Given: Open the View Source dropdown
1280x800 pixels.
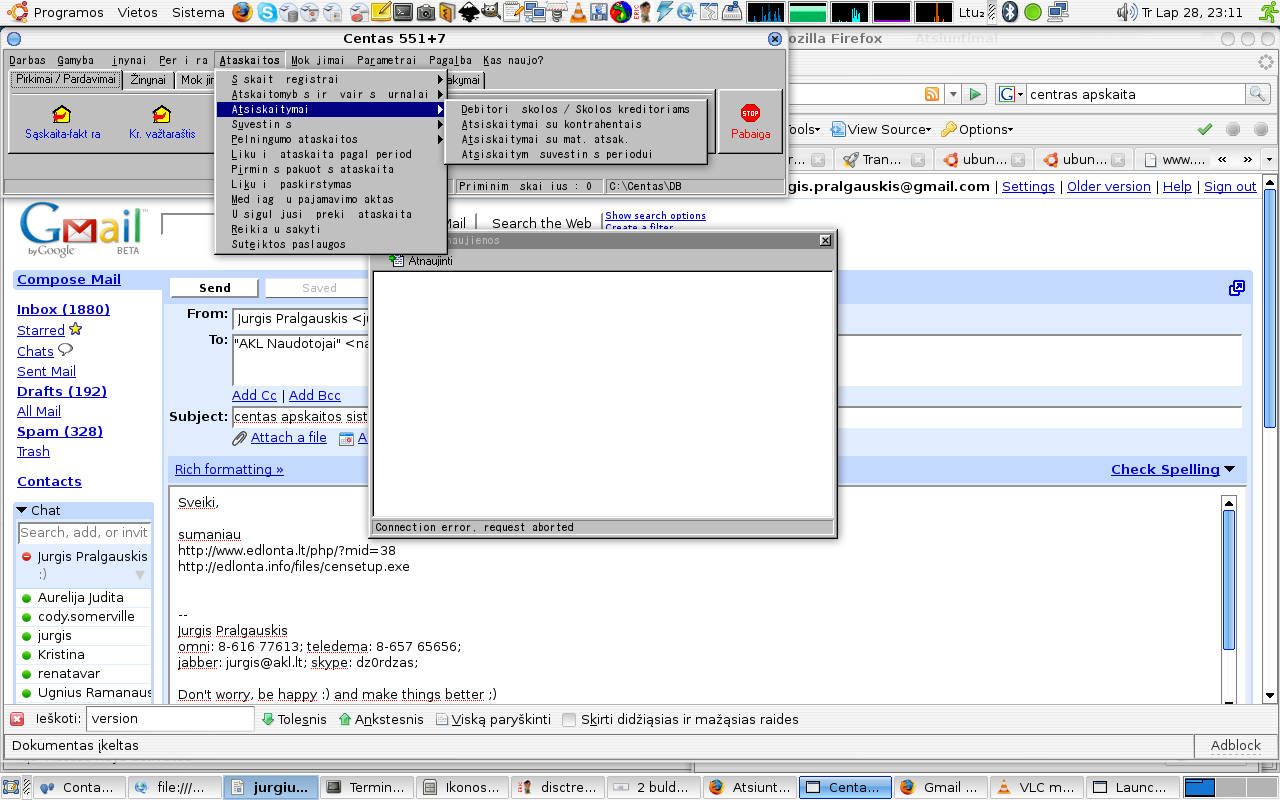Looking at the screenshot, I should pyautogui.click(x=880, y=129).
